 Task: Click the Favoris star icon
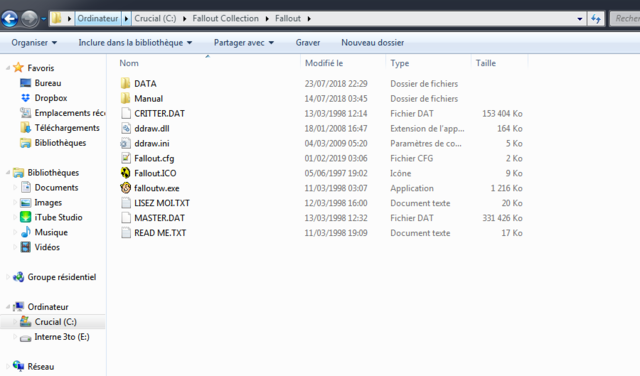pos(18,67)
